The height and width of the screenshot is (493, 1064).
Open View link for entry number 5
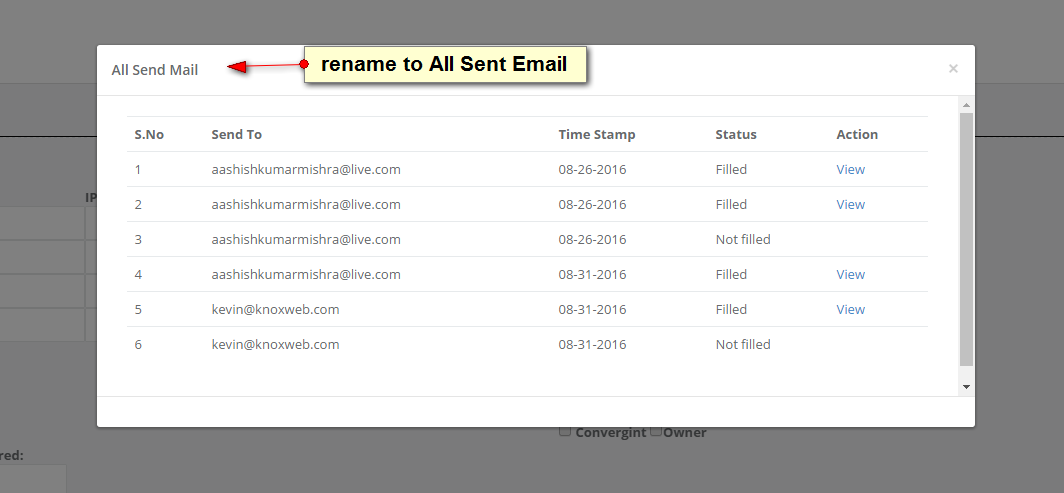(x=850, y=309)
